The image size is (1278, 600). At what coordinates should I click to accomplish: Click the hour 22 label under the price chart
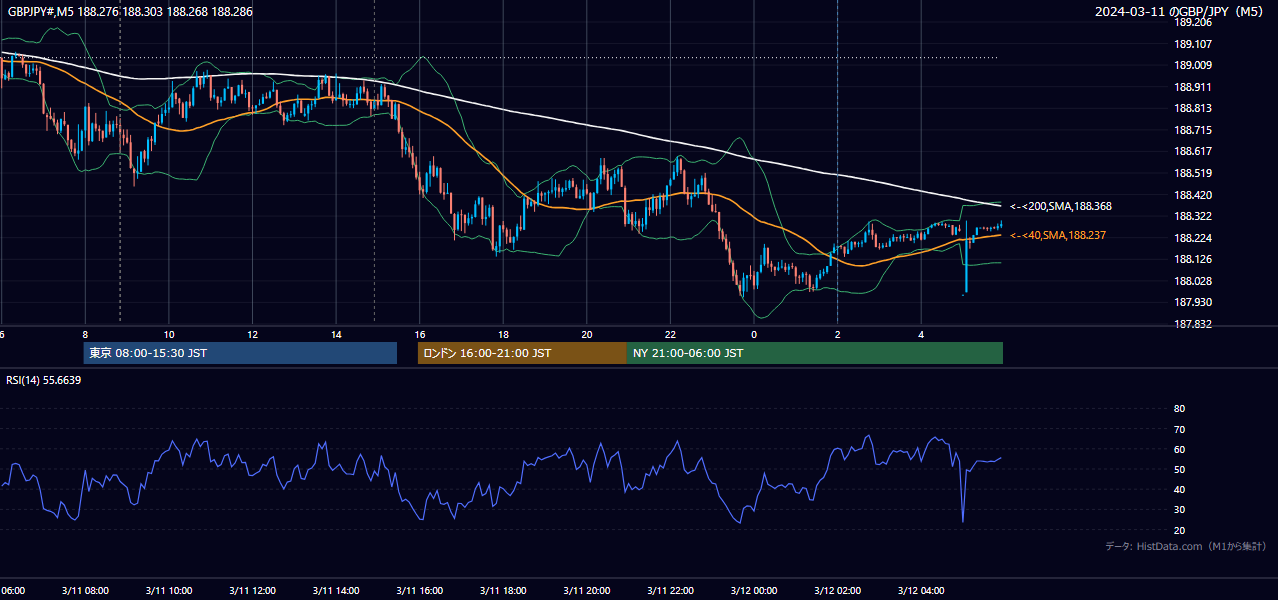(671, 334)
